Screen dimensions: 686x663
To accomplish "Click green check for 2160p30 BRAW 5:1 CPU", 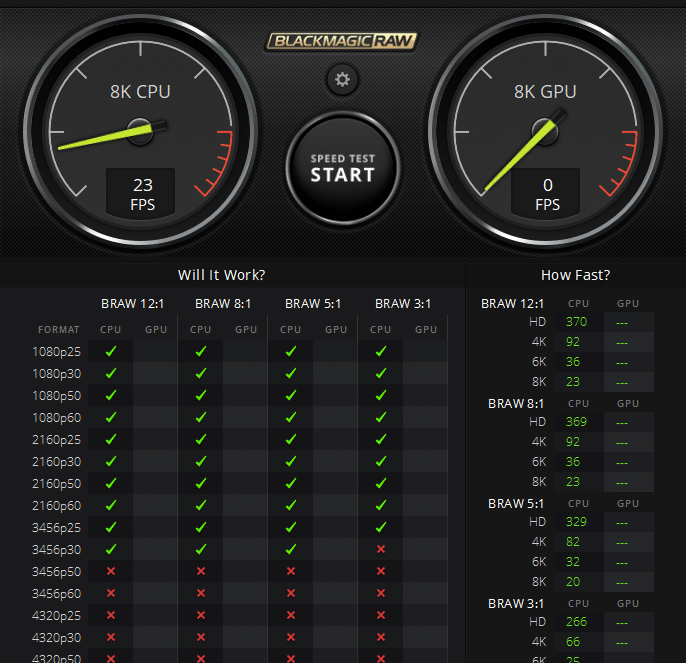I will (x=291, y=461).
